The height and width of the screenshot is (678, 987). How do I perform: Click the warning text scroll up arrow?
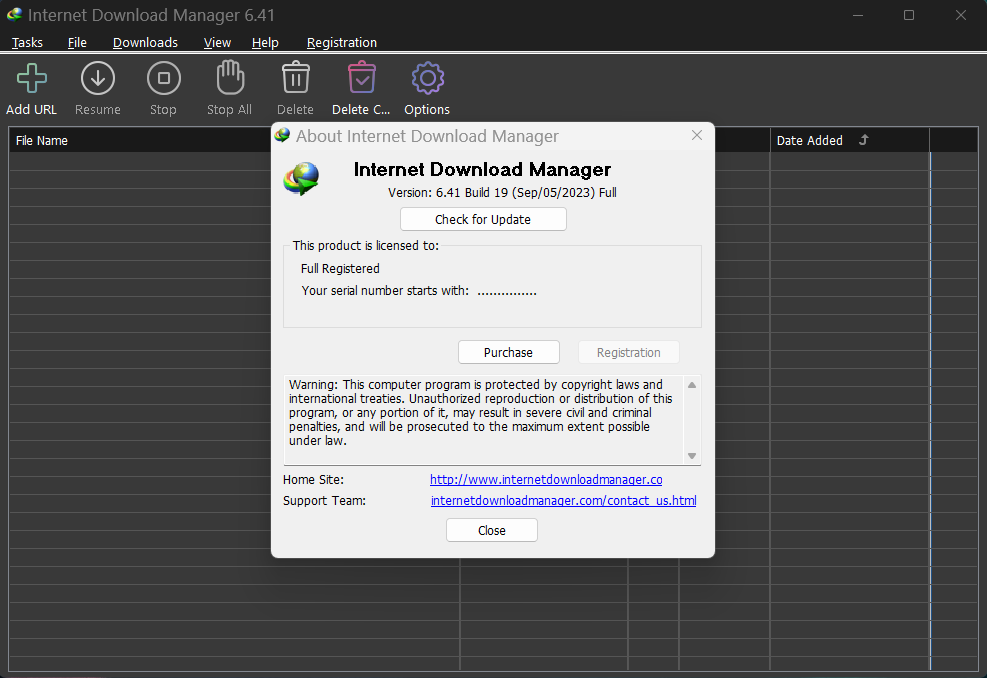692,385
